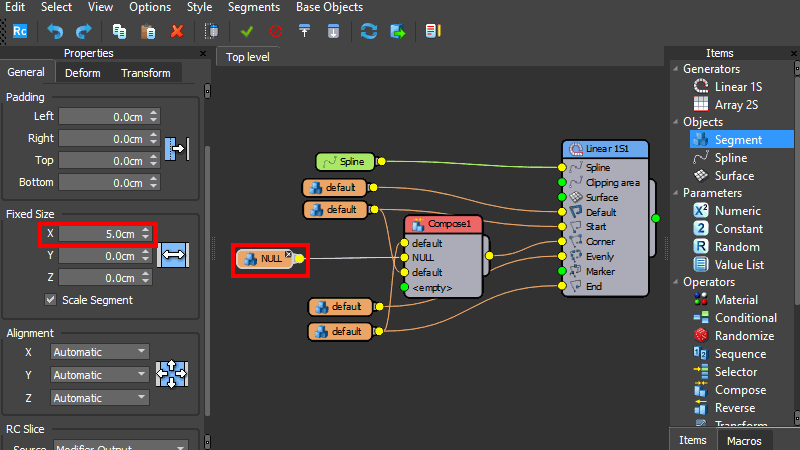Click the green checkmark enable icon
Viewport: 800px width, 450px height.
coord(247,31)
